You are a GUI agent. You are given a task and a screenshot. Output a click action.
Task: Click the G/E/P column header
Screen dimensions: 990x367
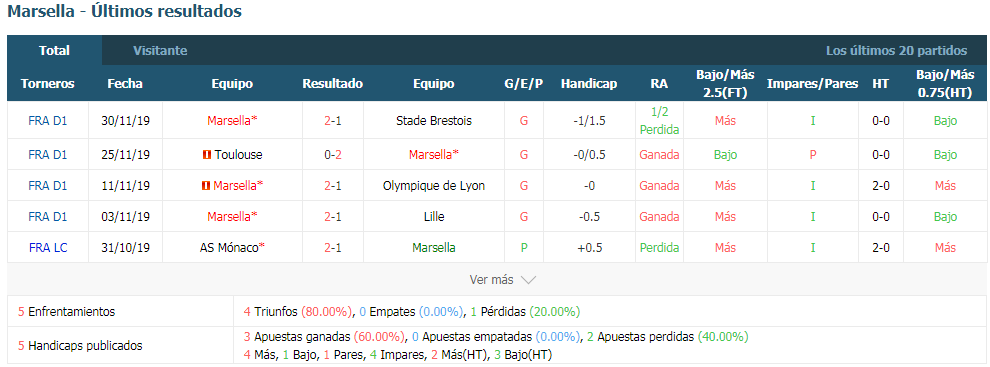(x=524, y=83)
